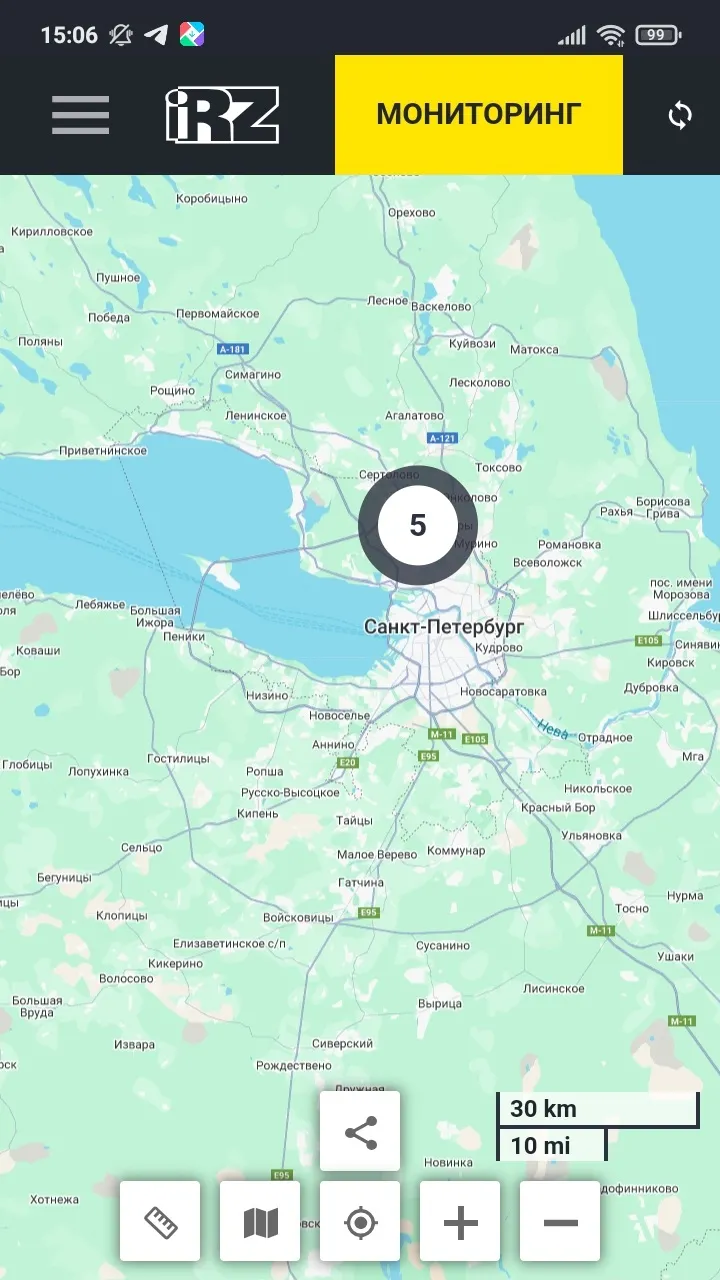Zoom in with the plus button
Viewport: 720px width, 1280px height.
[460, 1221]
